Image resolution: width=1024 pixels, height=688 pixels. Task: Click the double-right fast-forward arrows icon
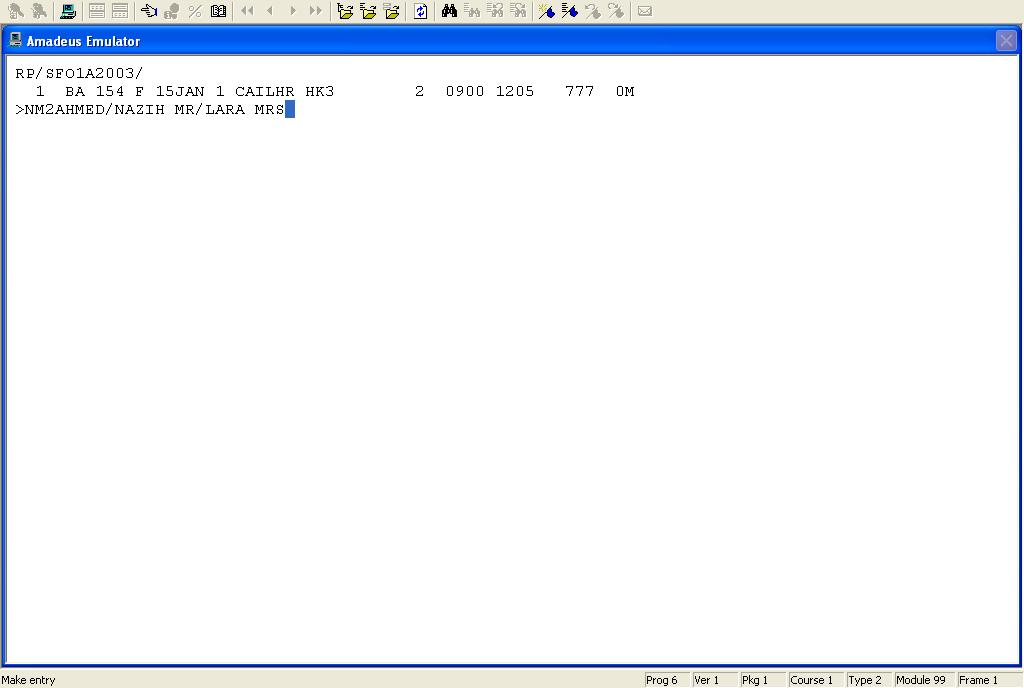[315, 11]
